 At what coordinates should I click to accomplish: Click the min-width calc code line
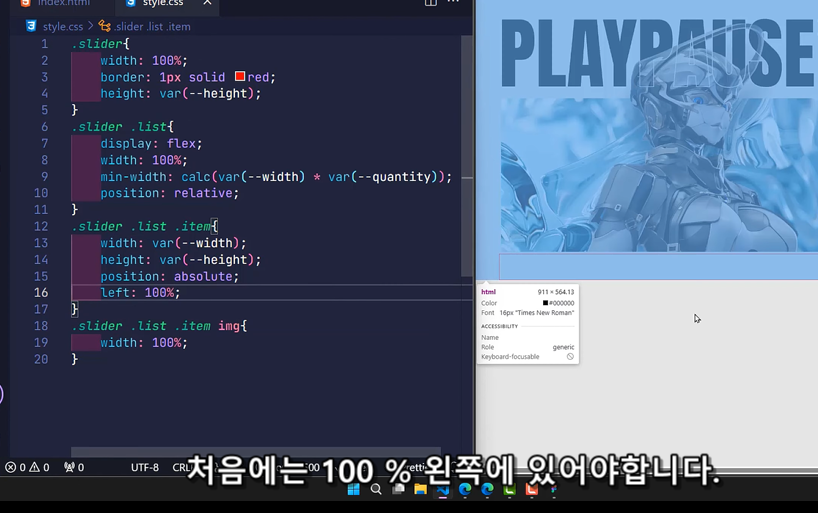(276, 177)
